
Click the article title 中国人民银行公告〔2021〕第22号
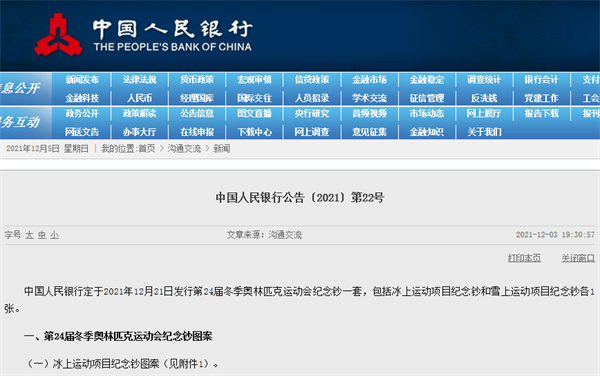tap(300, 198)
